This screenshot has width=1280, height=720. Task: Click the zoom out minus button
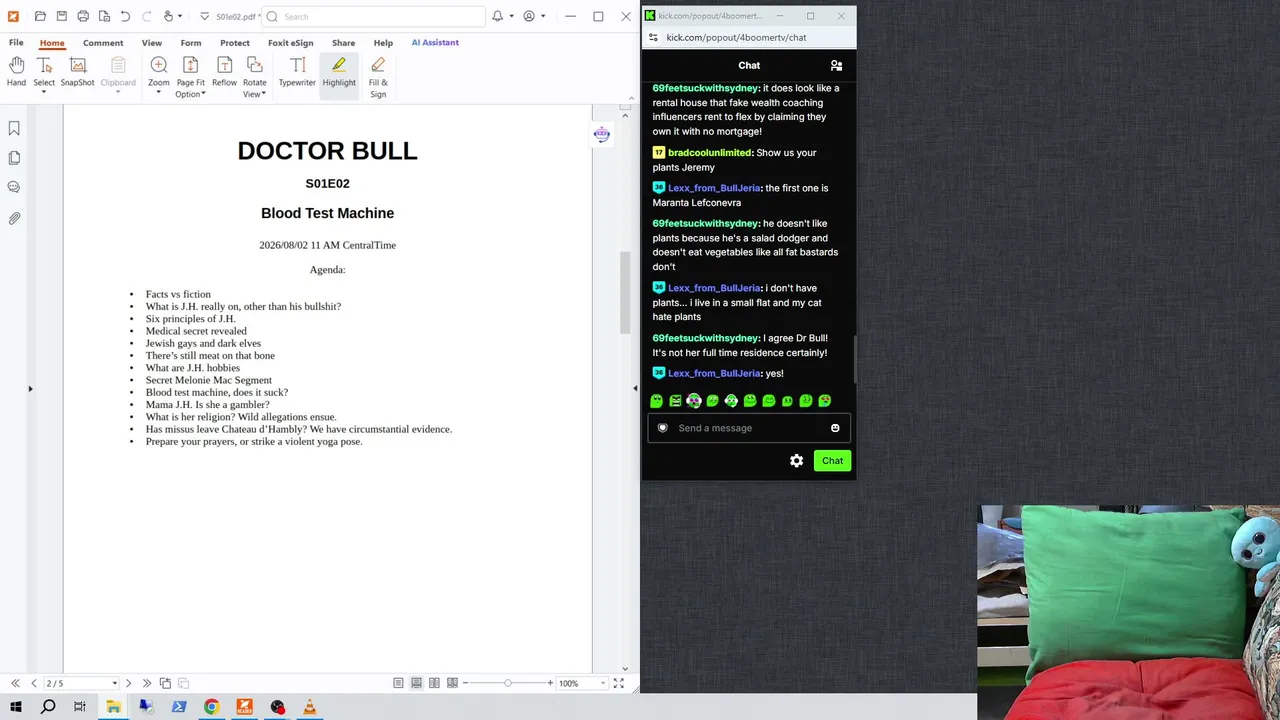(465, 683)
